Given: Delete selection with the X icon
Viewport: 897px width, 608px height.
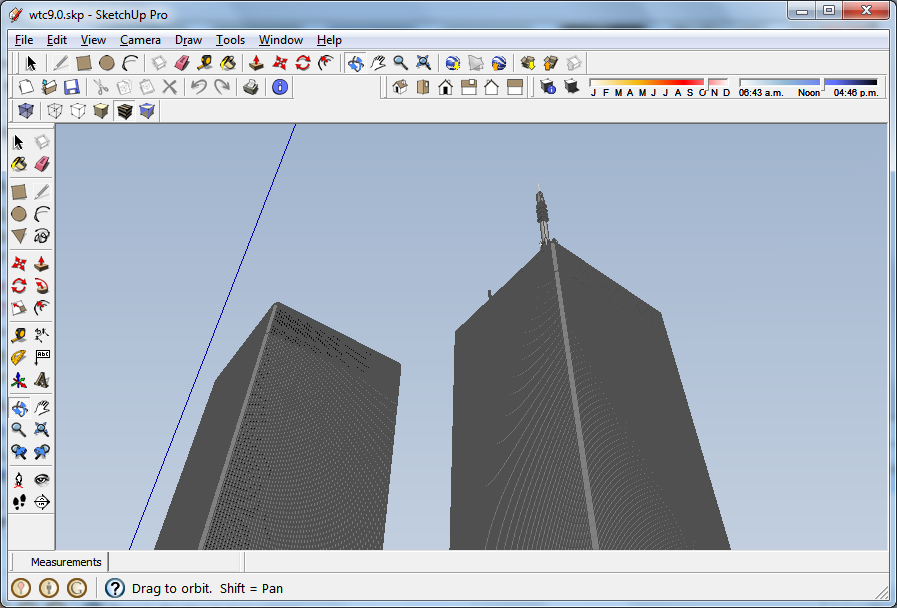Looking at the screenshot, I should click(x=169, y=87).
